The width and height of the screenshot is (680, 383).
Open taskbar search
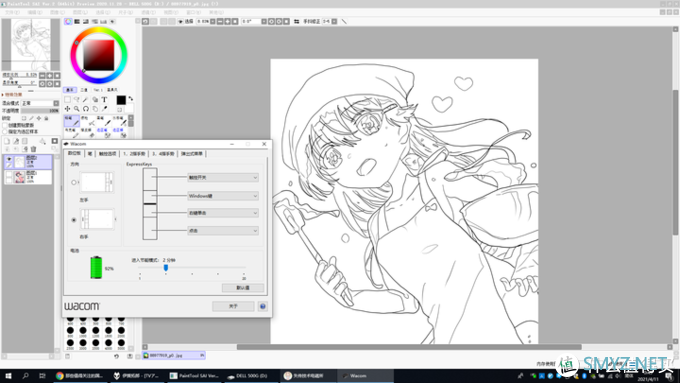tap(25, 376)
